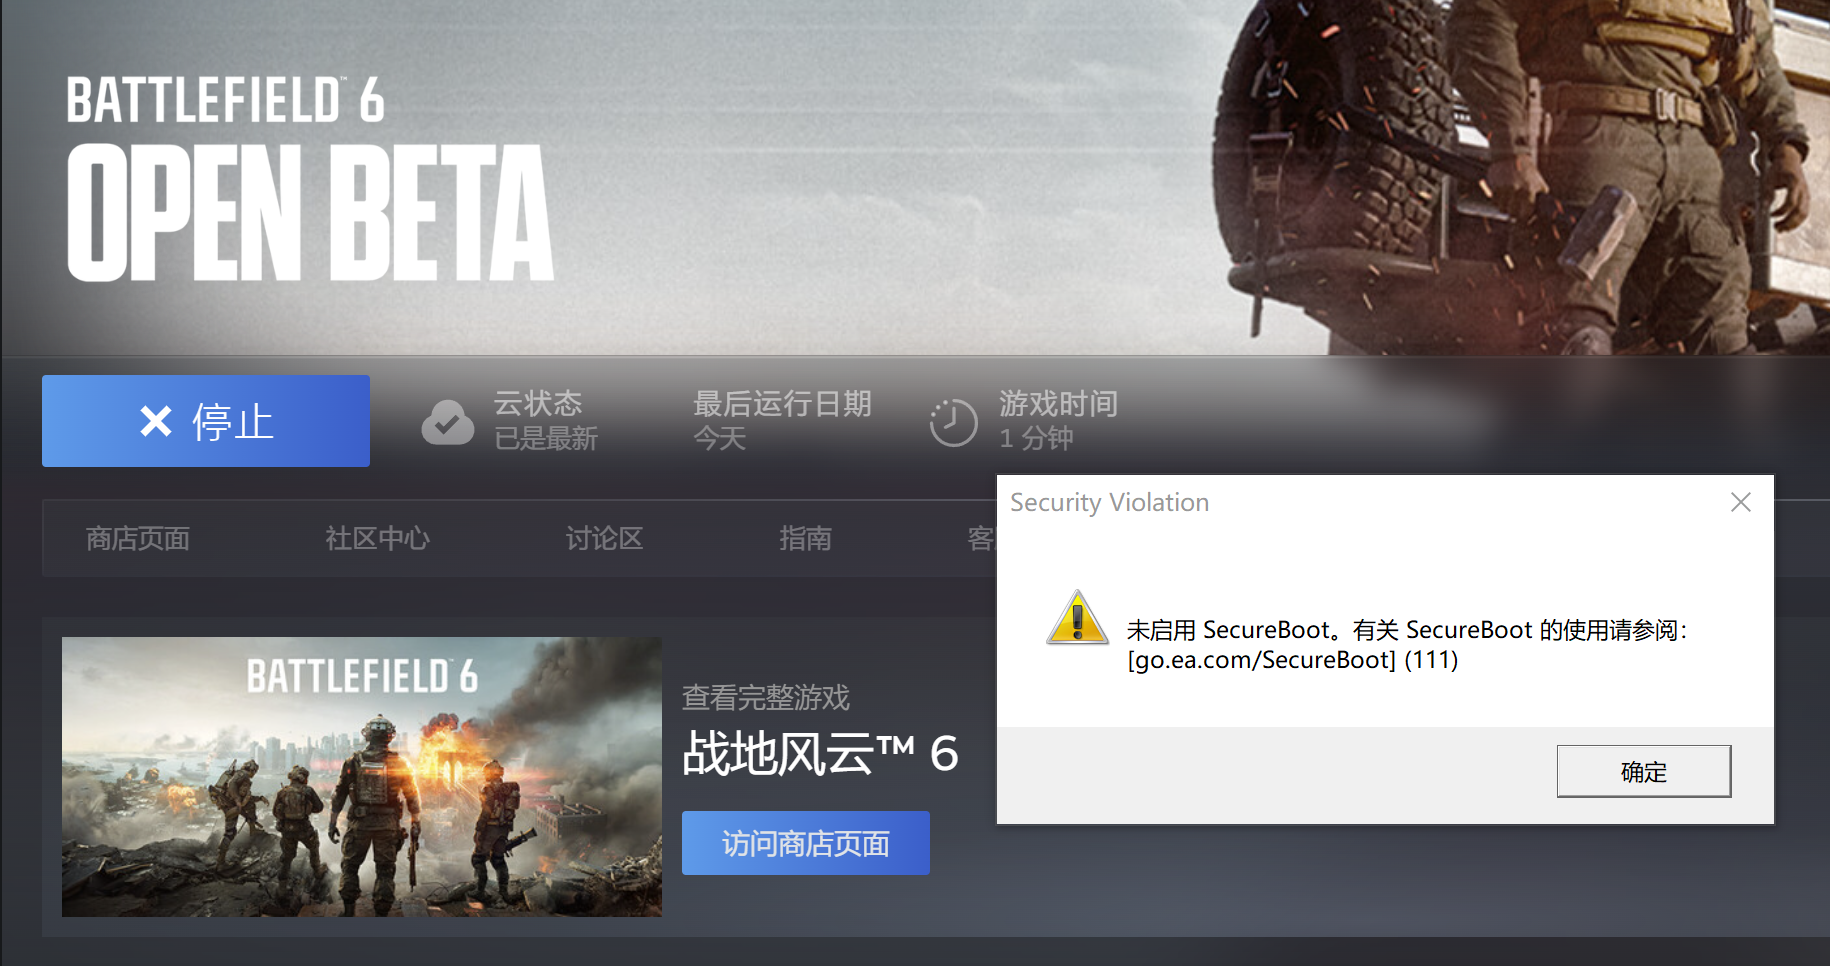Screen dimensions: 1830x966
Task: Click the yellow warning icon in dialog
Action: [1077, 618]
